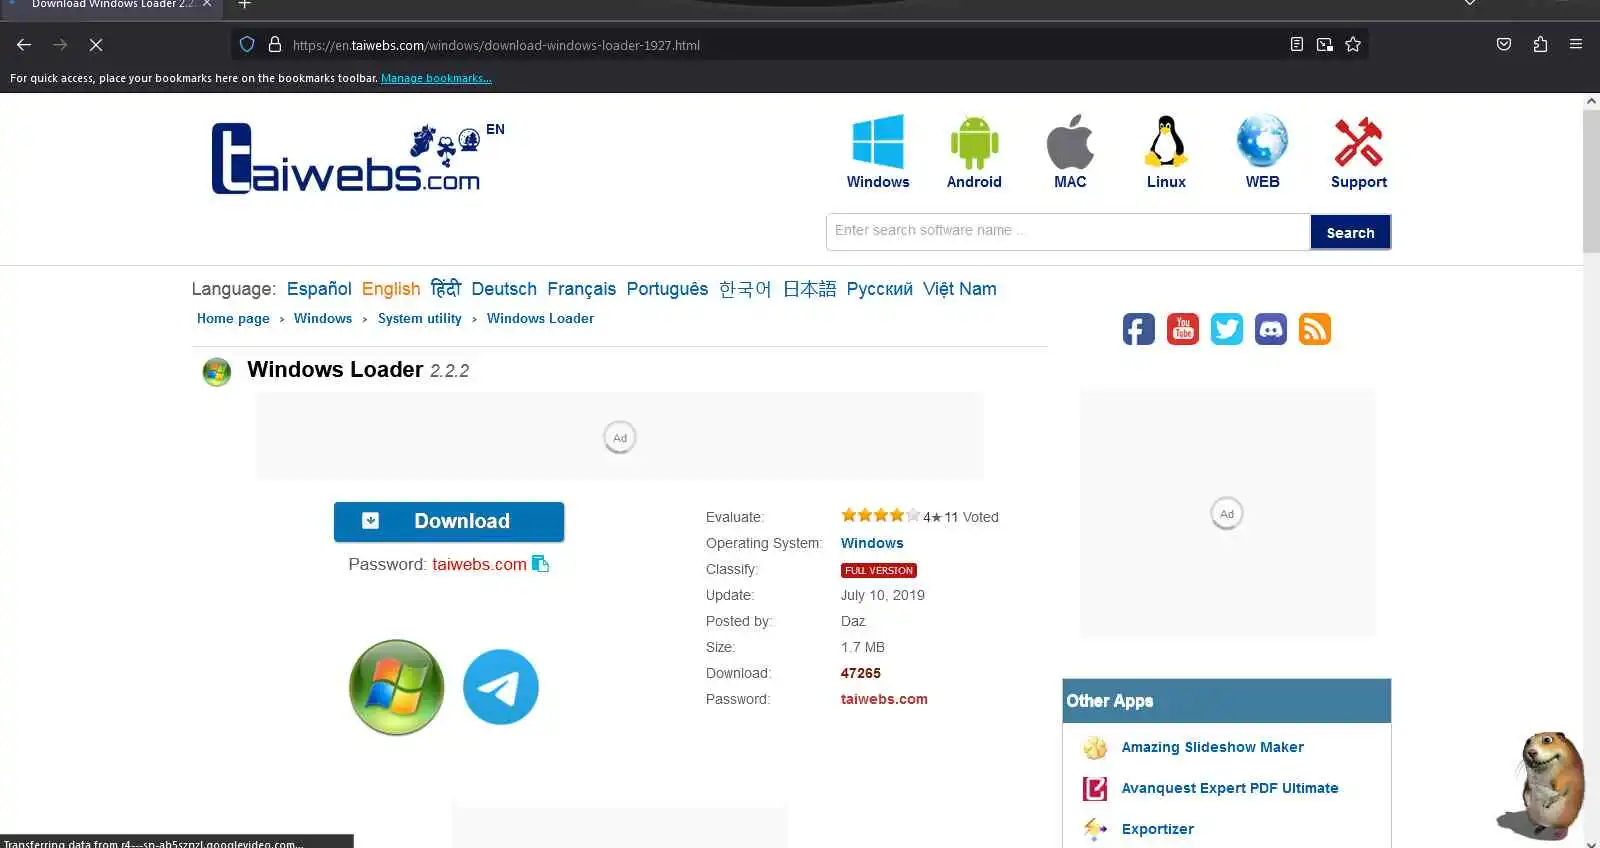The width and height of the screenshot is (1600, 848).
Task: Click the small Windows Loader title icon
Action: click(x=217, y=372)
